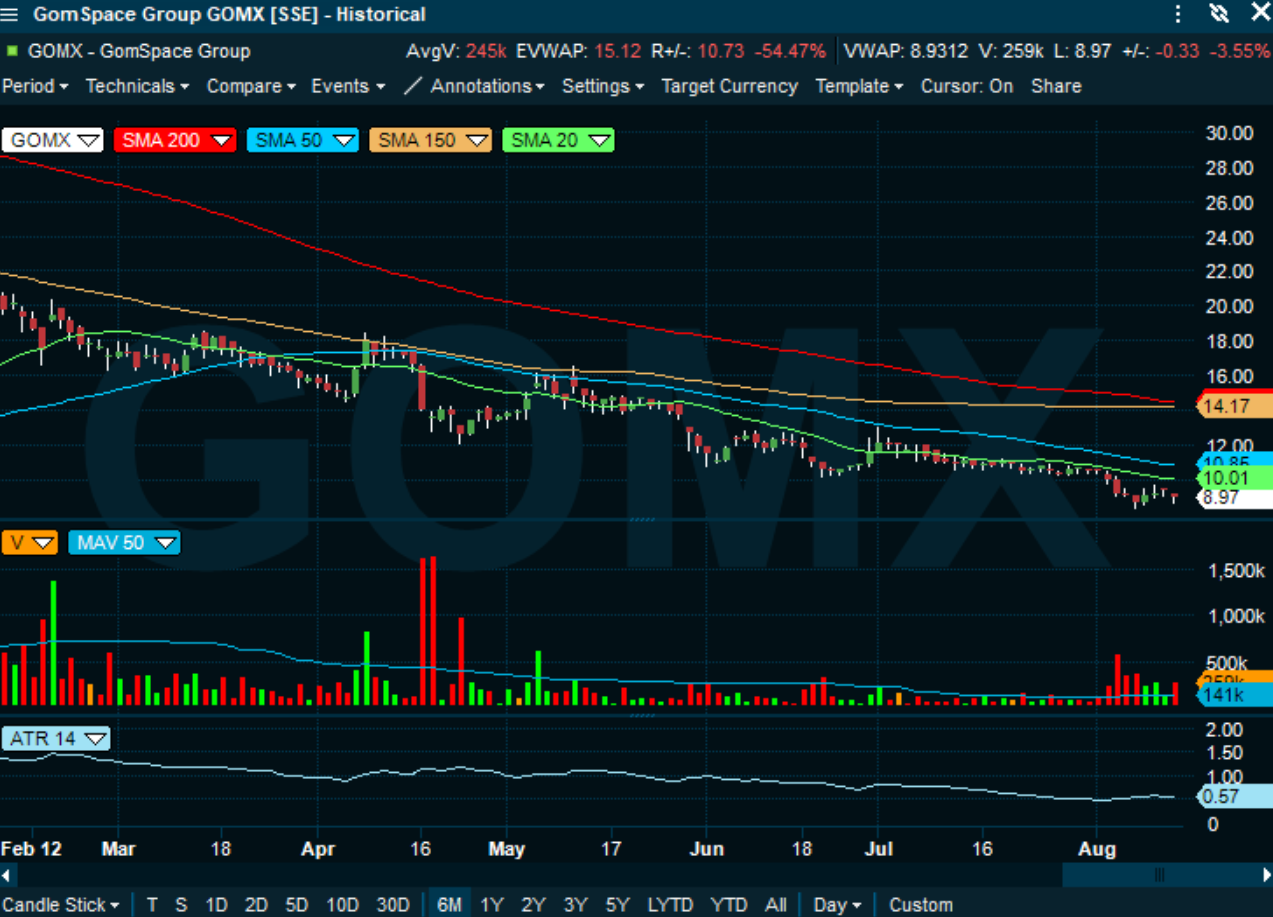Click the 'GOMX - GomSpace Group' symbol name
The height and width of the screenshot is (917, 1273).
139,51
